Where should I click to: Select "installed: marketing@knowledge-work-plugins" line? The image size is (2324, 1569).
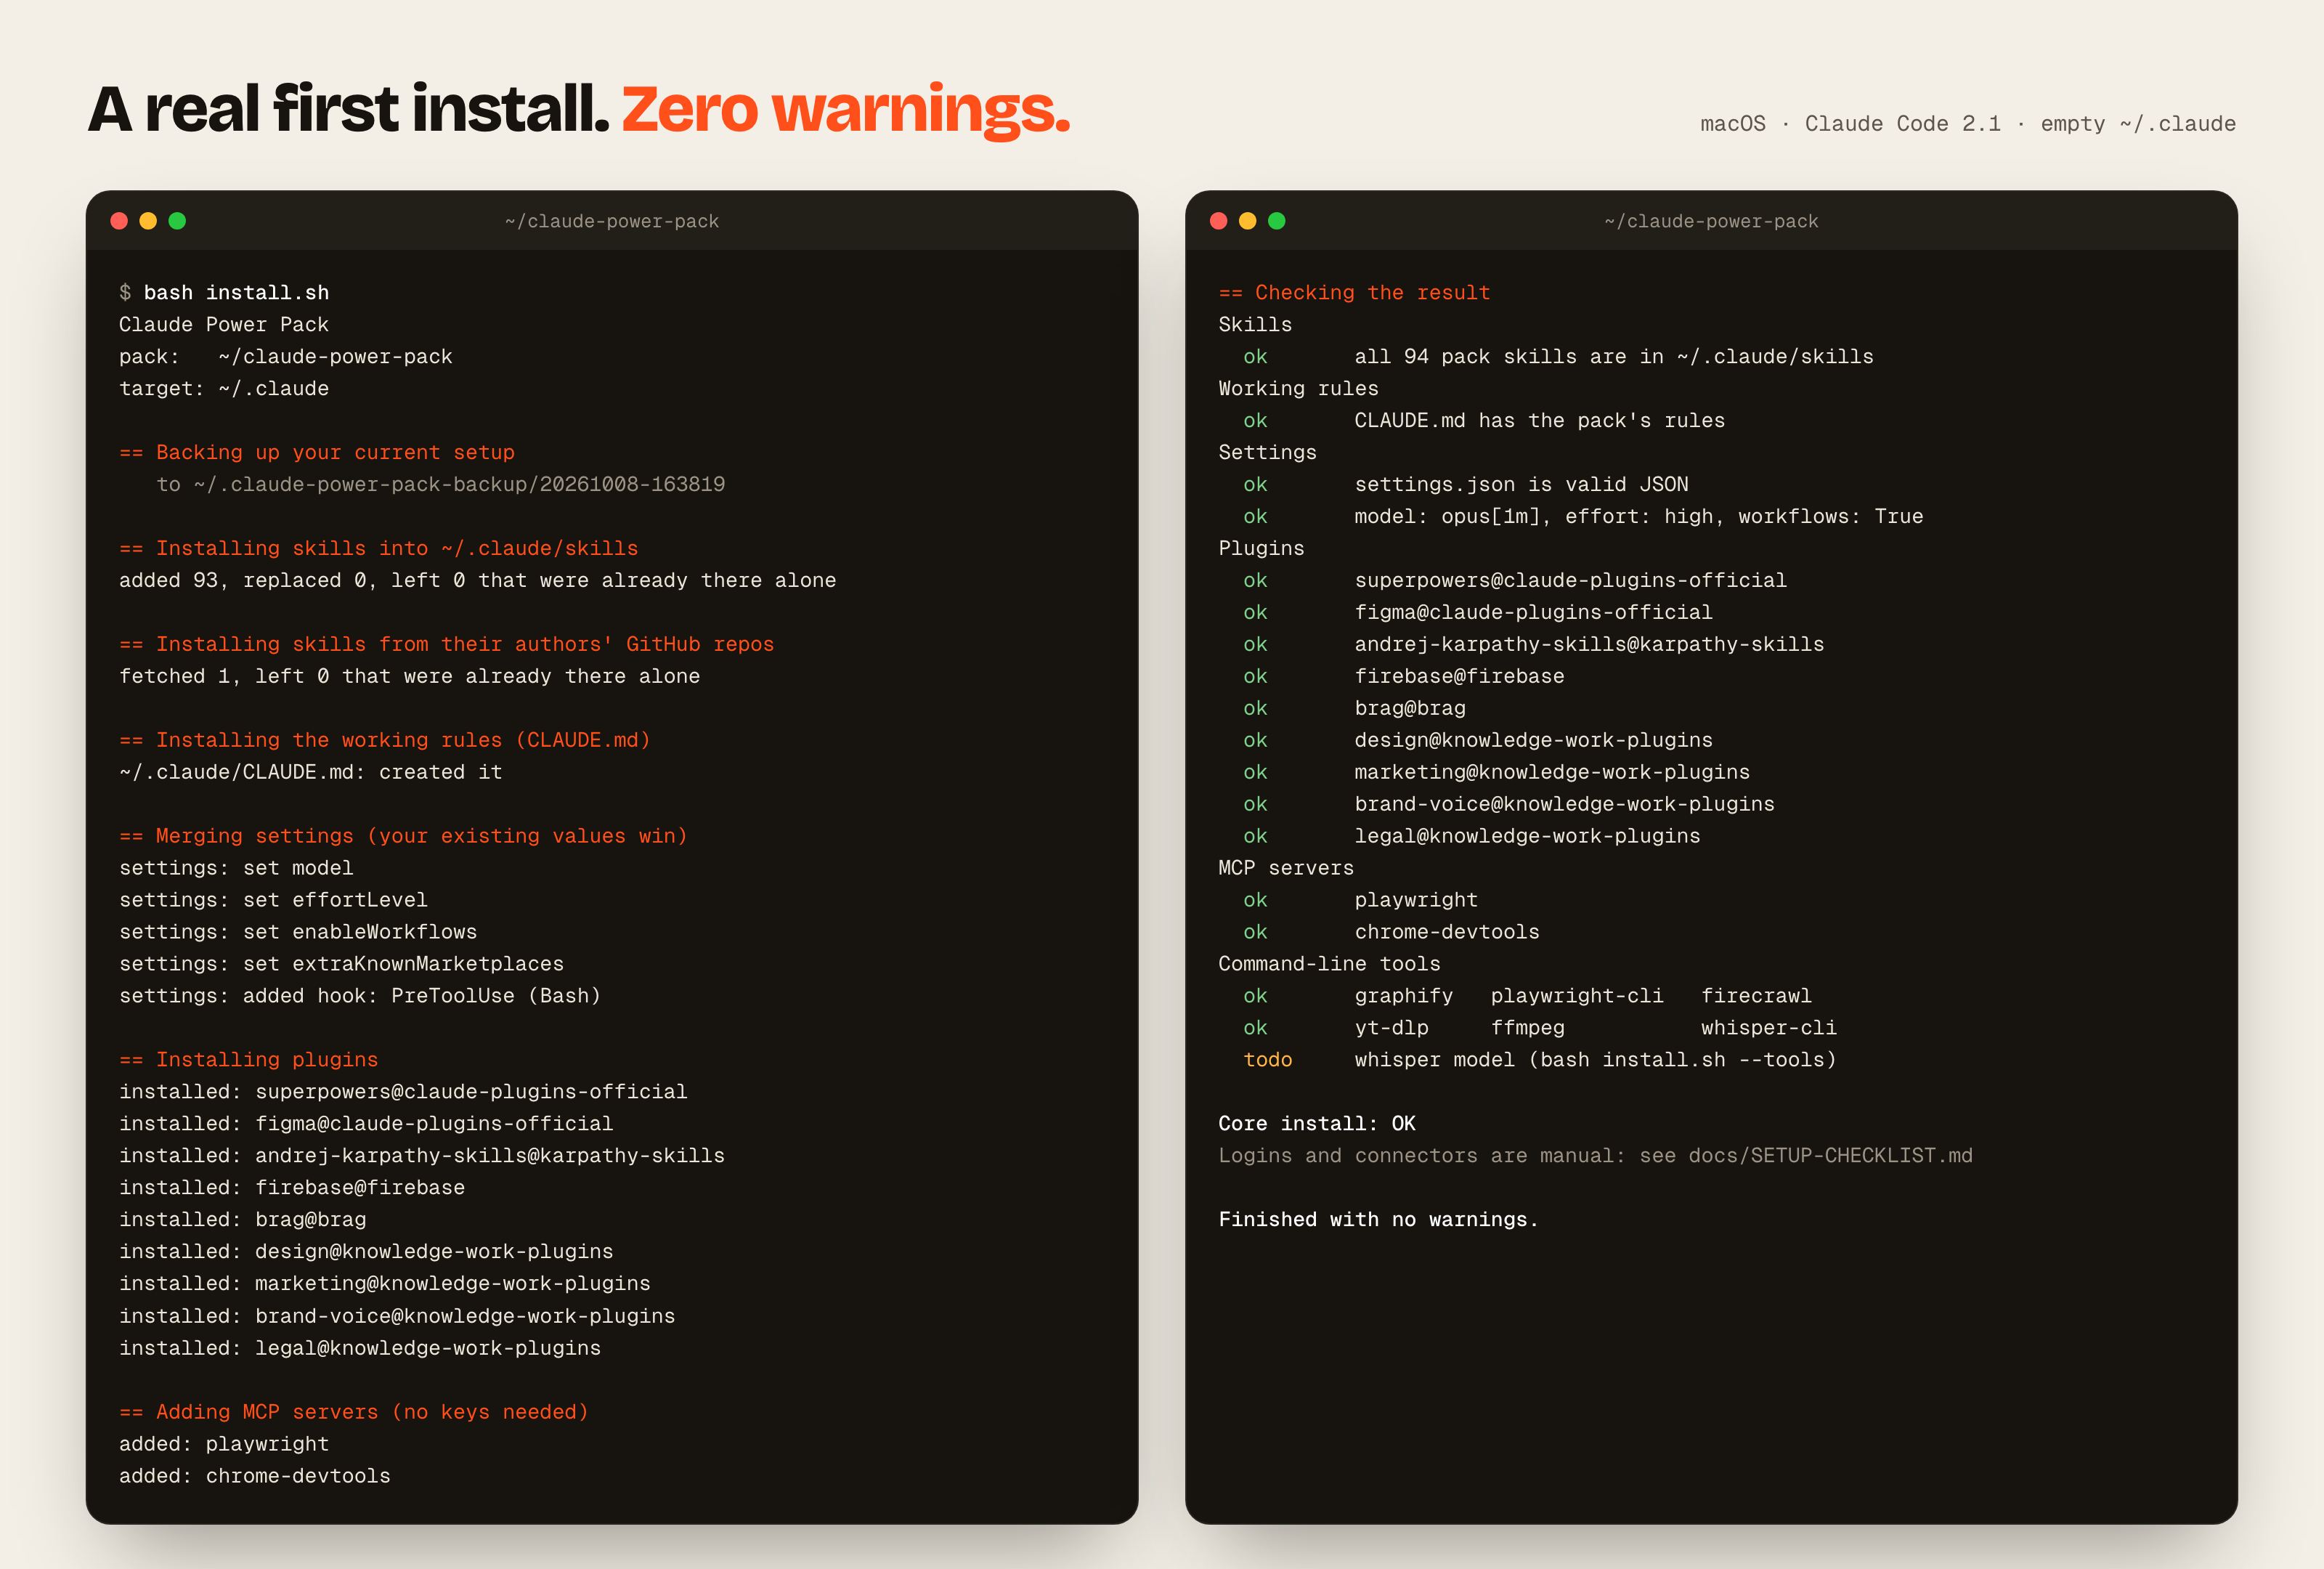[x=385, y=1284]
